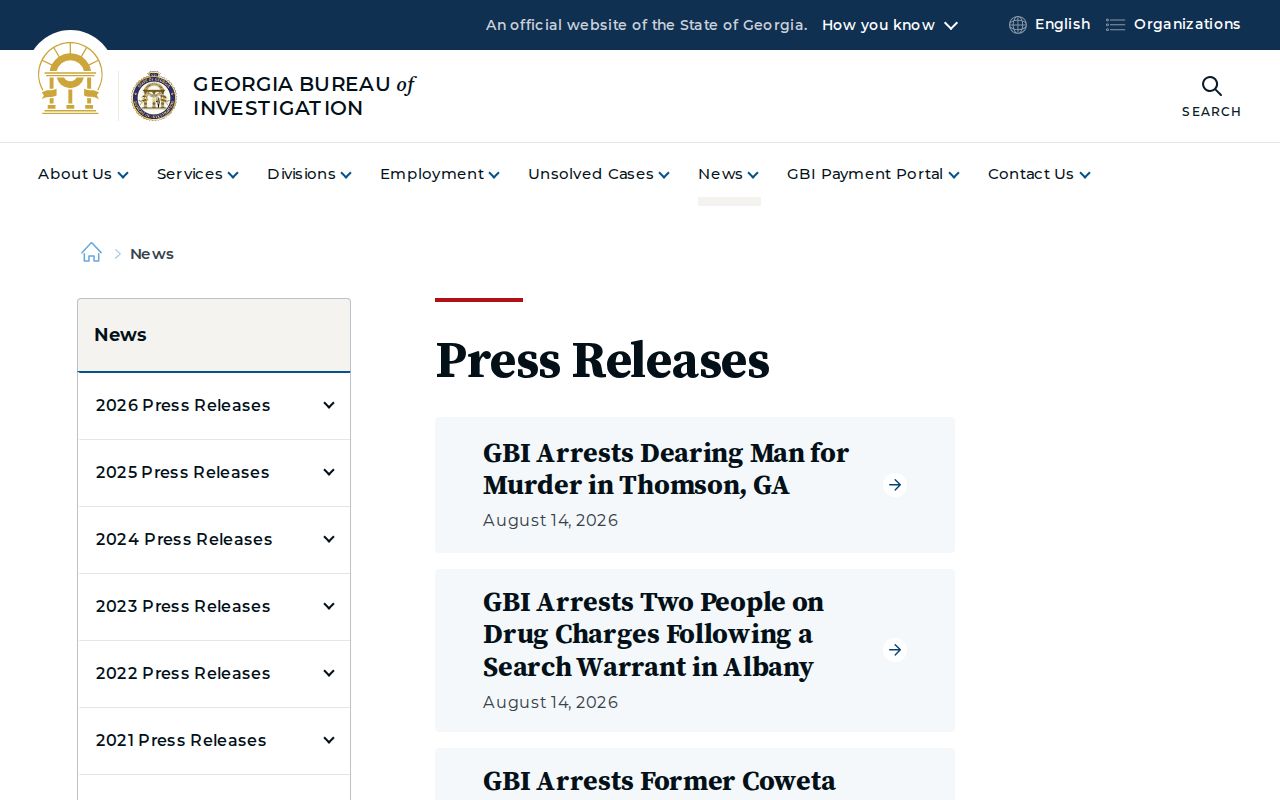Click News sidebar heading
Viewport: 1280px width, 800px height.
click(120, 335)
